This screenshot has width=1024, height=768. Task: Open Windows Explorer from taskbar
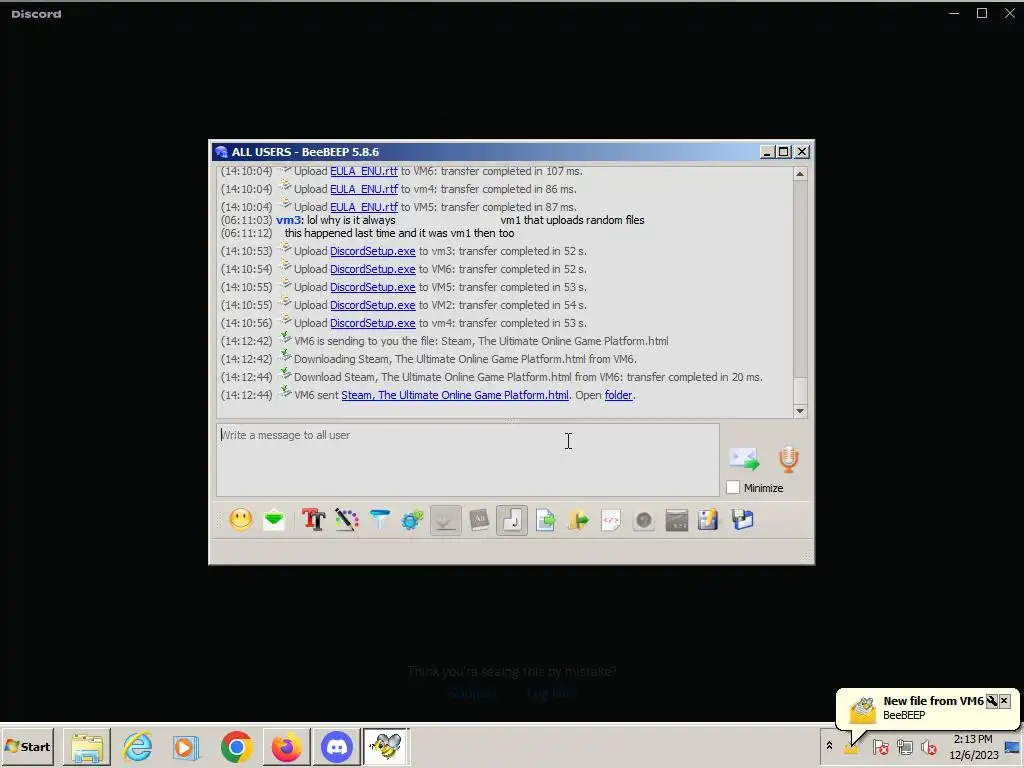click(87, 746)
